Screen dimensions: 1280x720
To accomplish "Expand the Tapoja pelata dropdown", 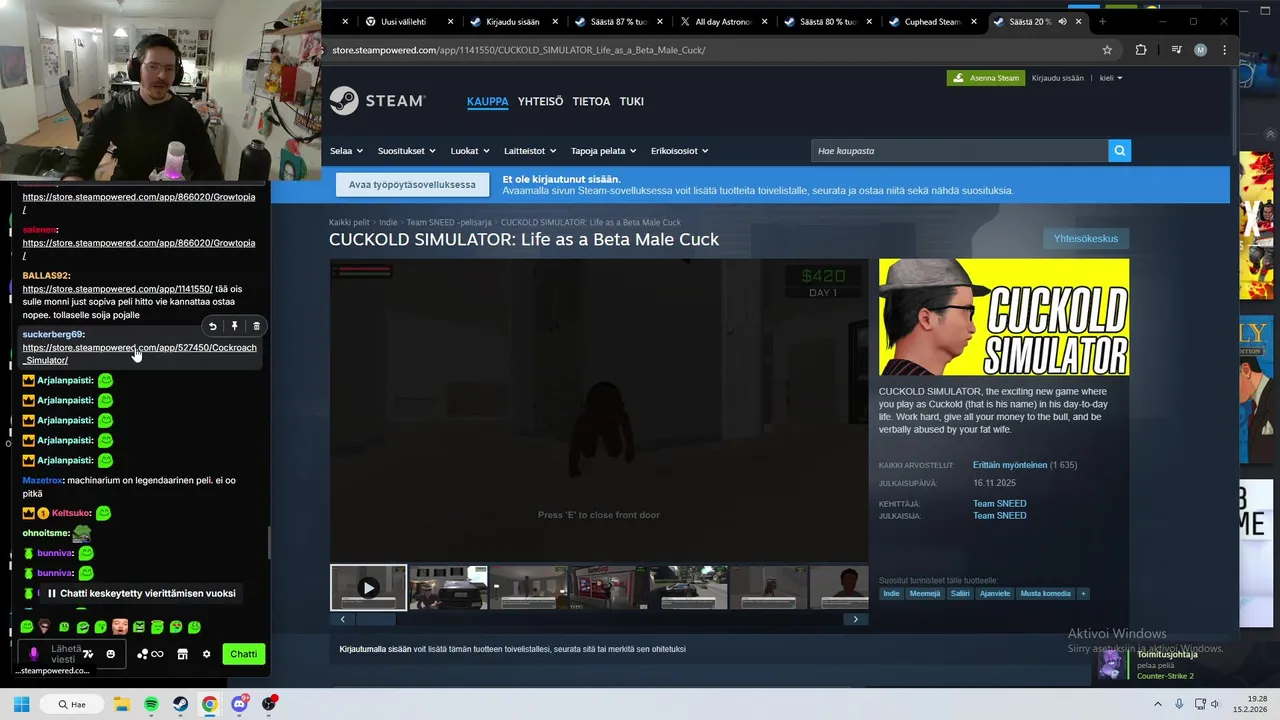I will pos(603,151).
